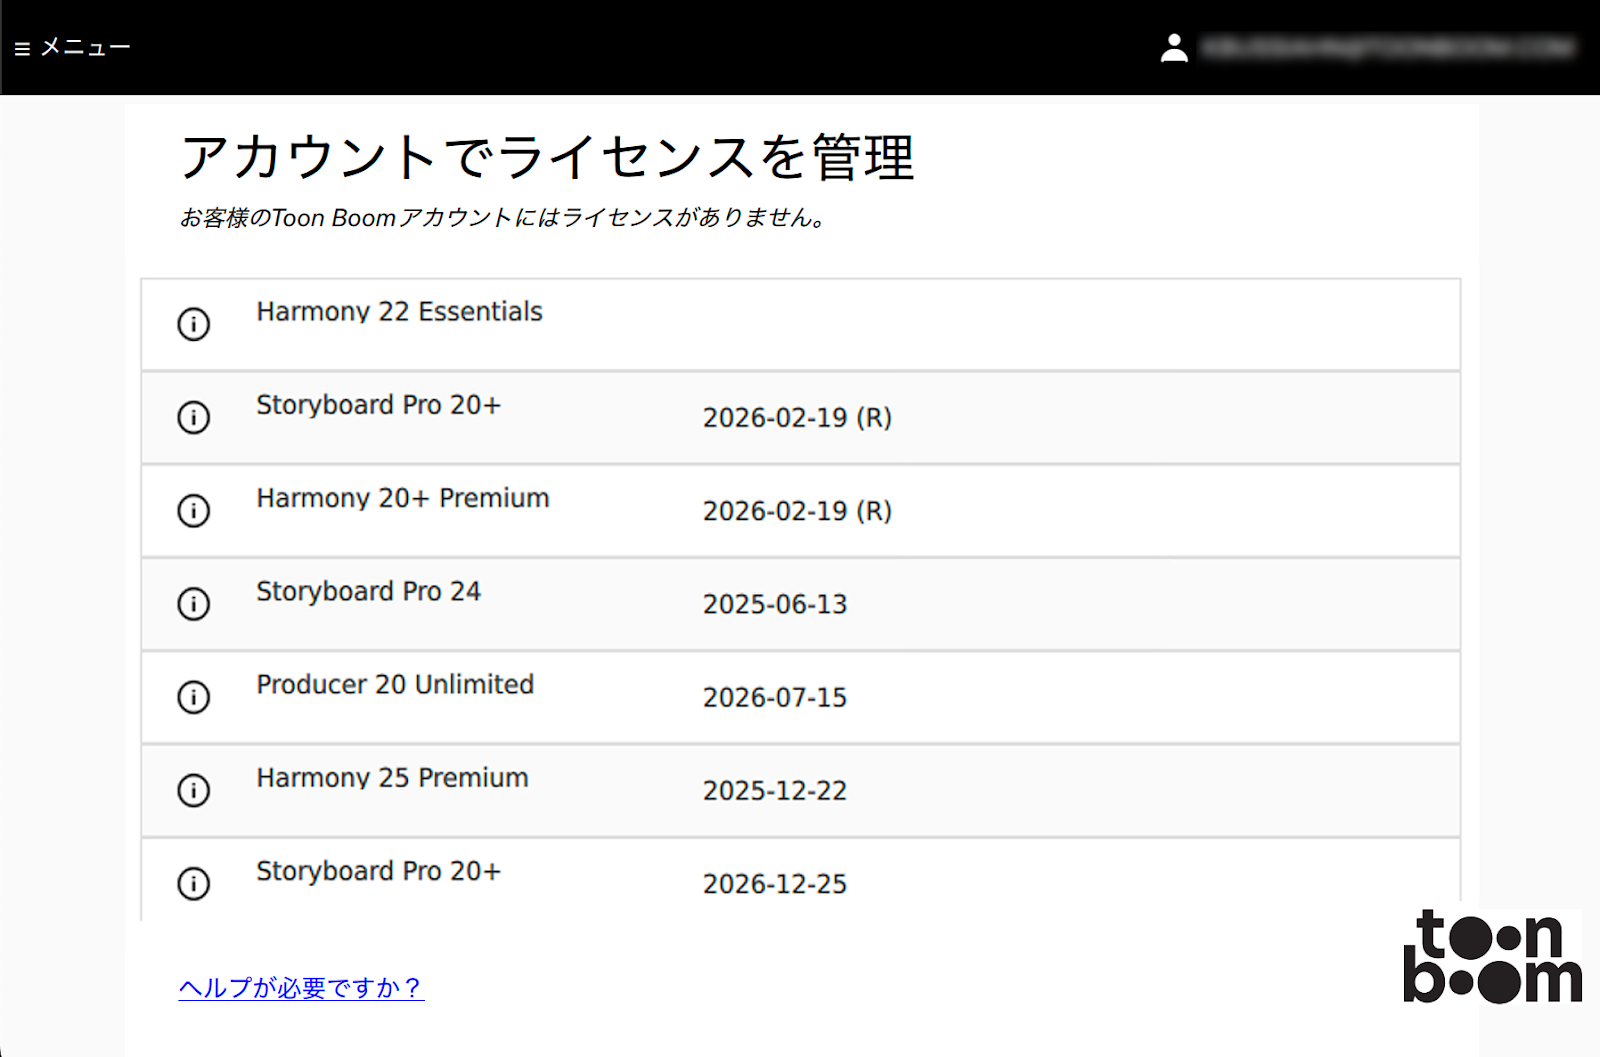This screenshot has width=1600, height=1057.
Task: Select the Harmony 20+ Premium license name
Action: click(x=402, y=498)
